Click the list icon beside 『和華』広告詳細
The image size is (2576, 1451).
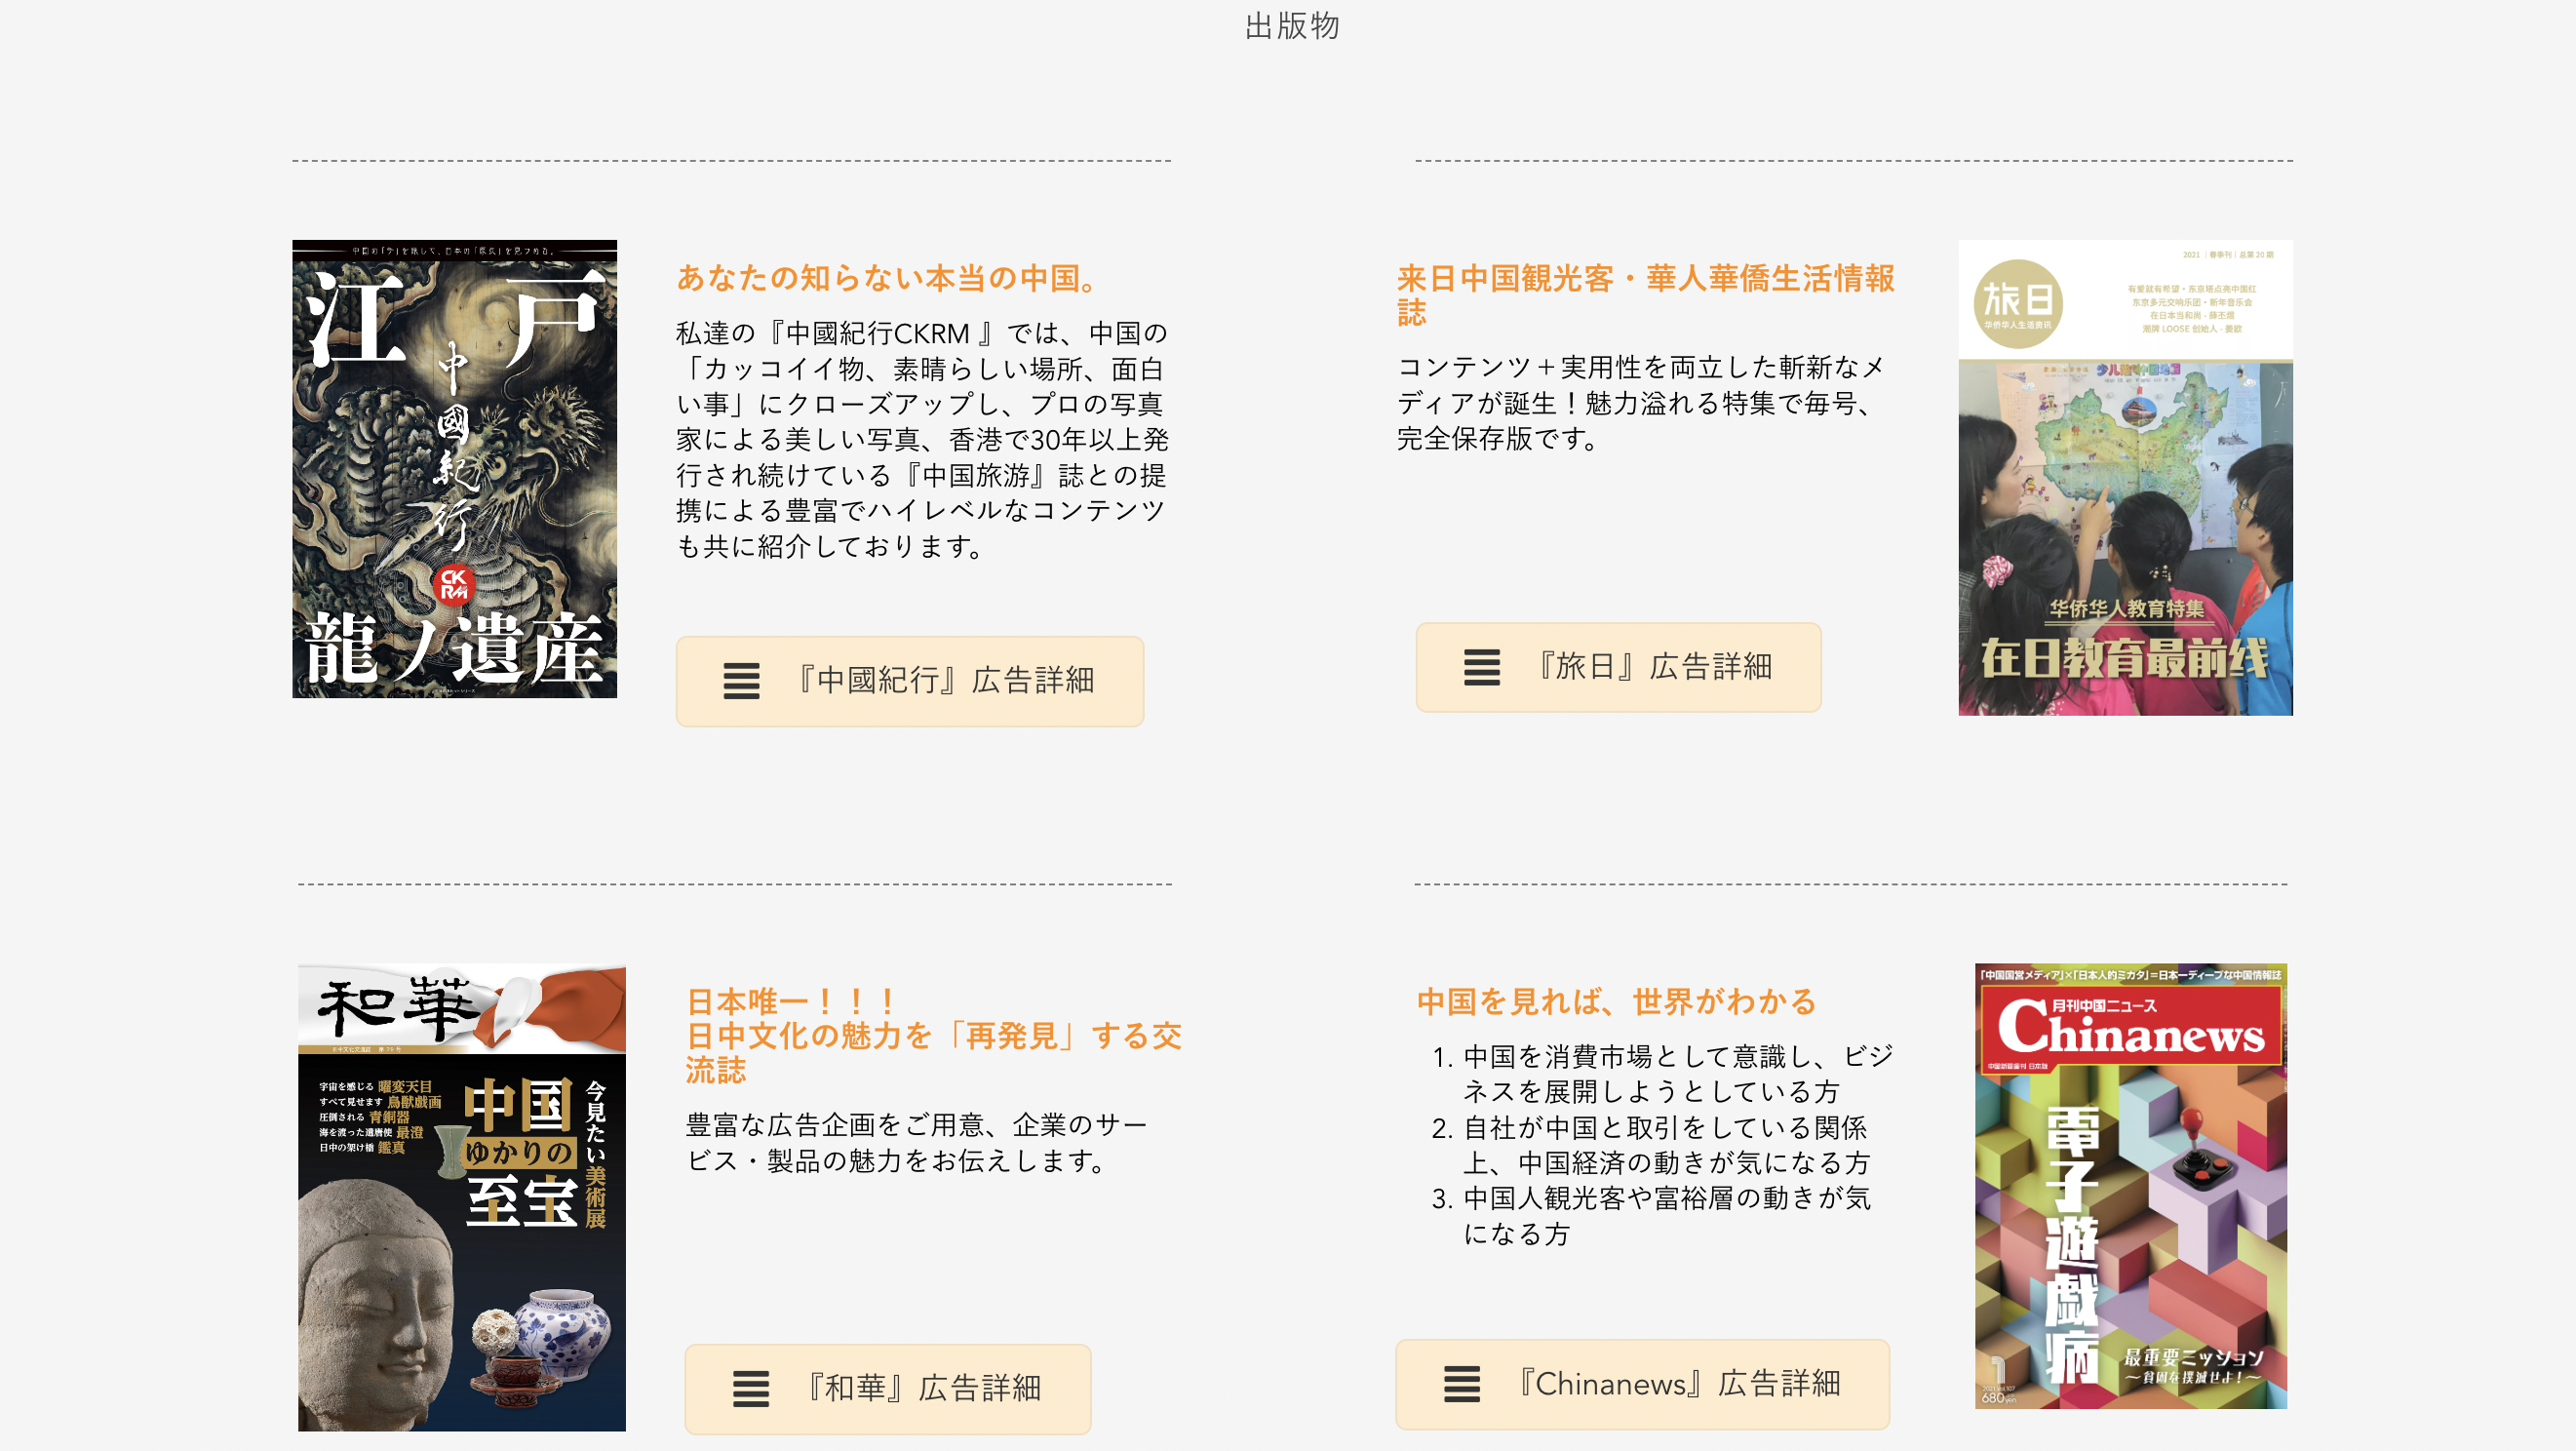tap(750, 1389)
